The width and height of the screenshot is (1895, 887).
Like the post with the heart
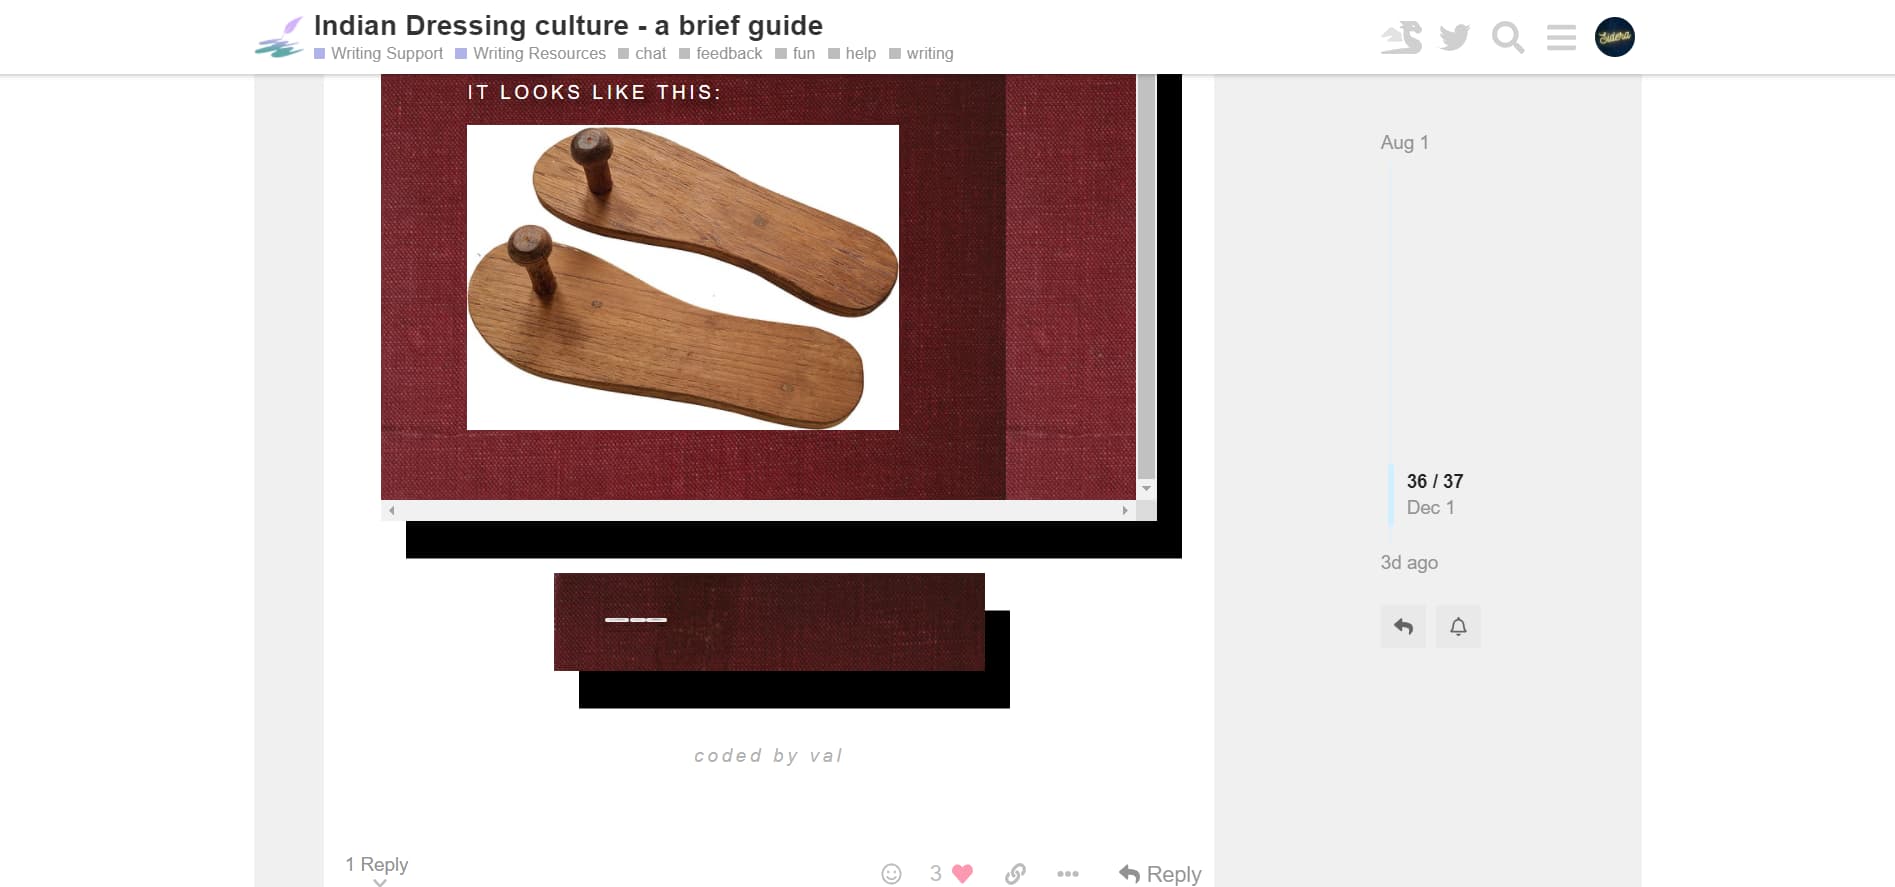pyautogui.click(x=962, y=874)
